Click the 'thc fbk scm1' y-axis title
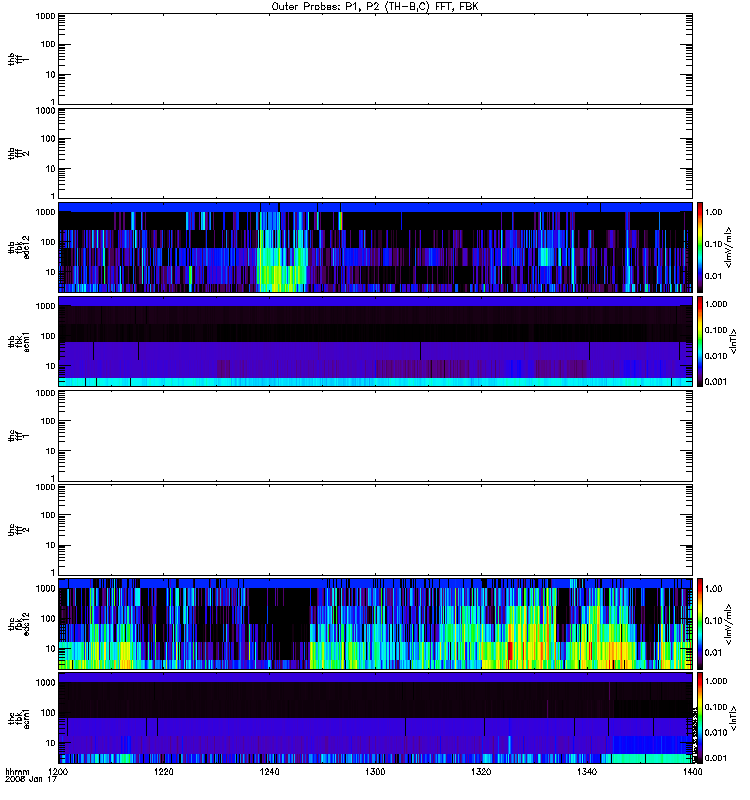This screenshot has width=750, height=800. 19,718
